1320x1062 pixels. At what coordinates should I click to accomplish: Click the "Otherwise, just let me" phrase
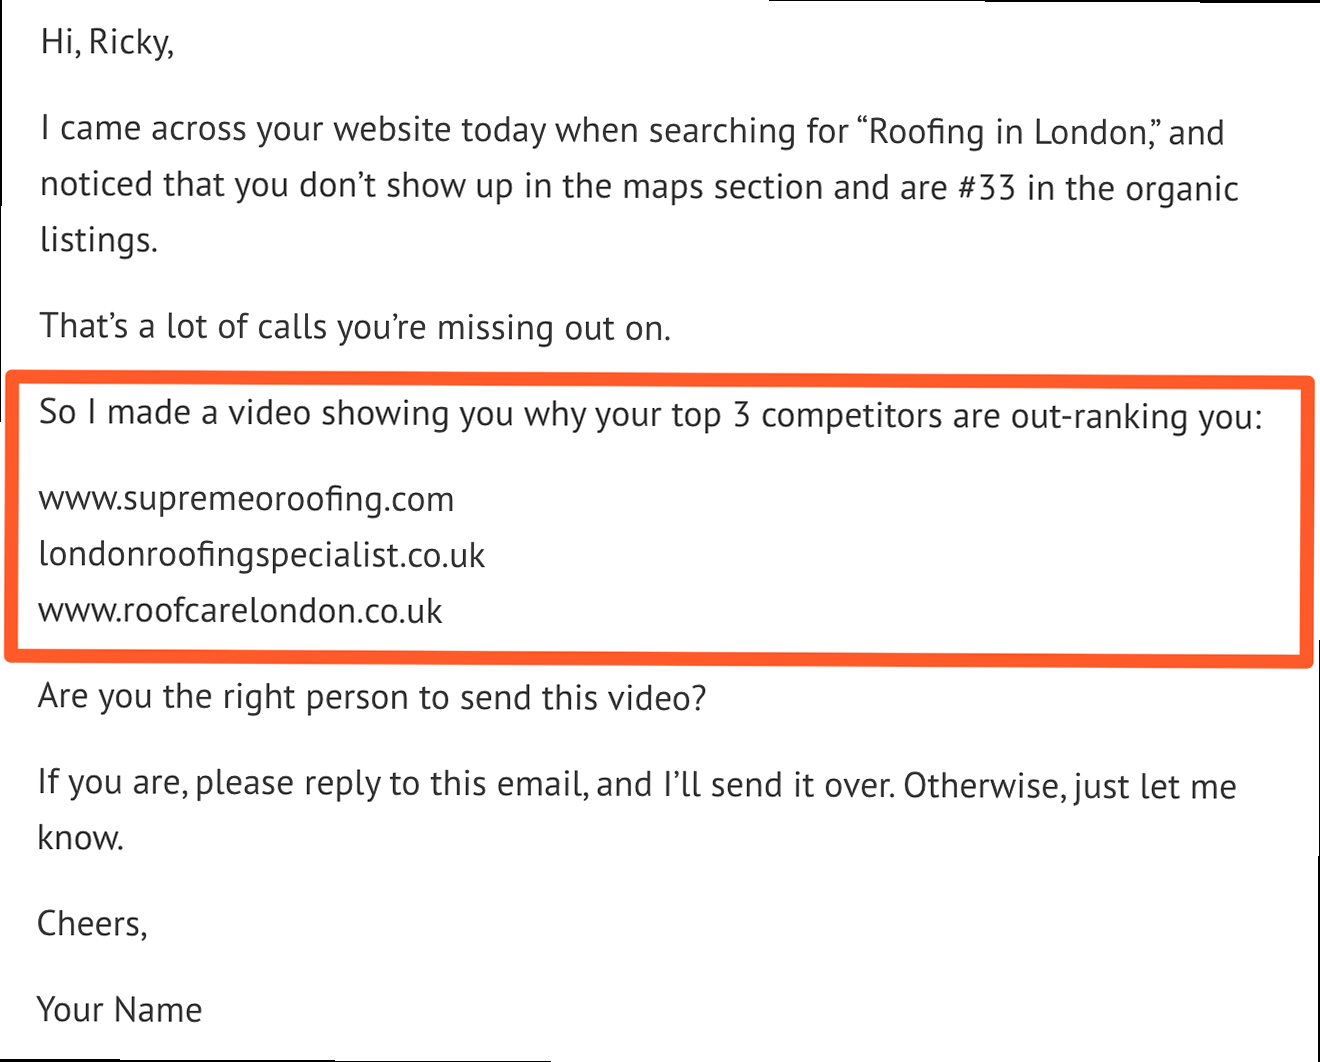pyautogui.click(x=1070, y=785)
